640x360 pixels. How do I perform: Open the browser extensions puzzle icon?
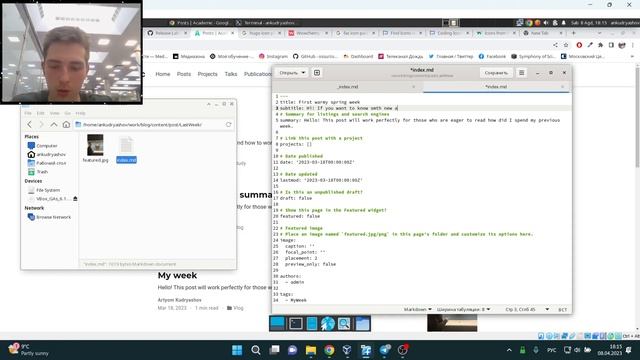pyautogui.click(x=600, y=45)
